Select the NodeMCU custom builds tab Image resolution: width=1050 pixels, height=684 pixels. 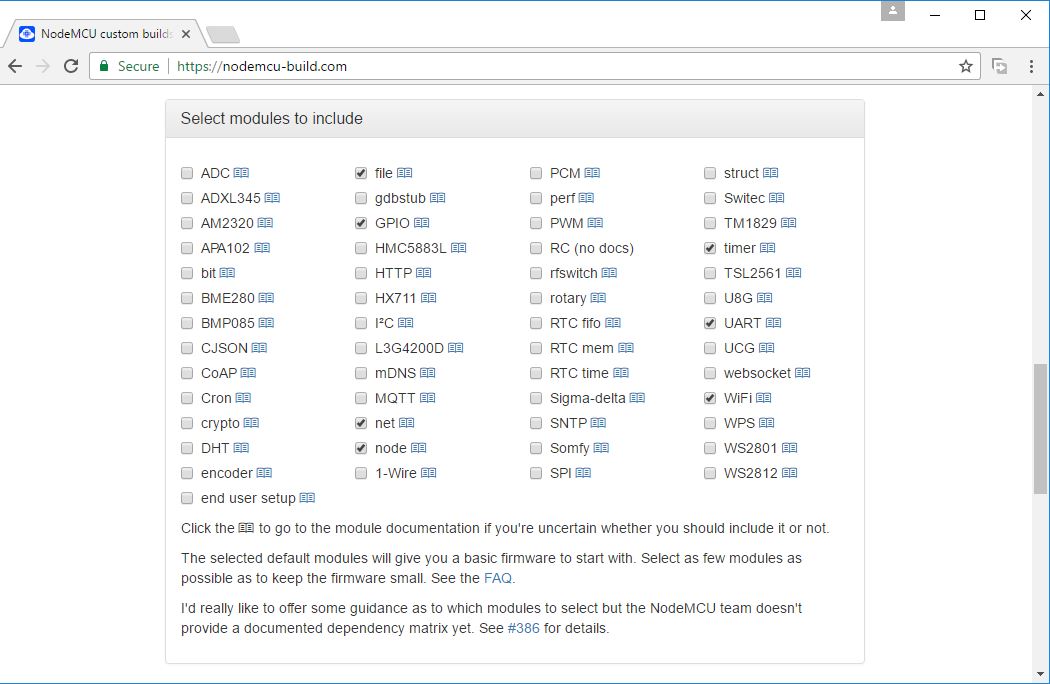pos(105,33)
